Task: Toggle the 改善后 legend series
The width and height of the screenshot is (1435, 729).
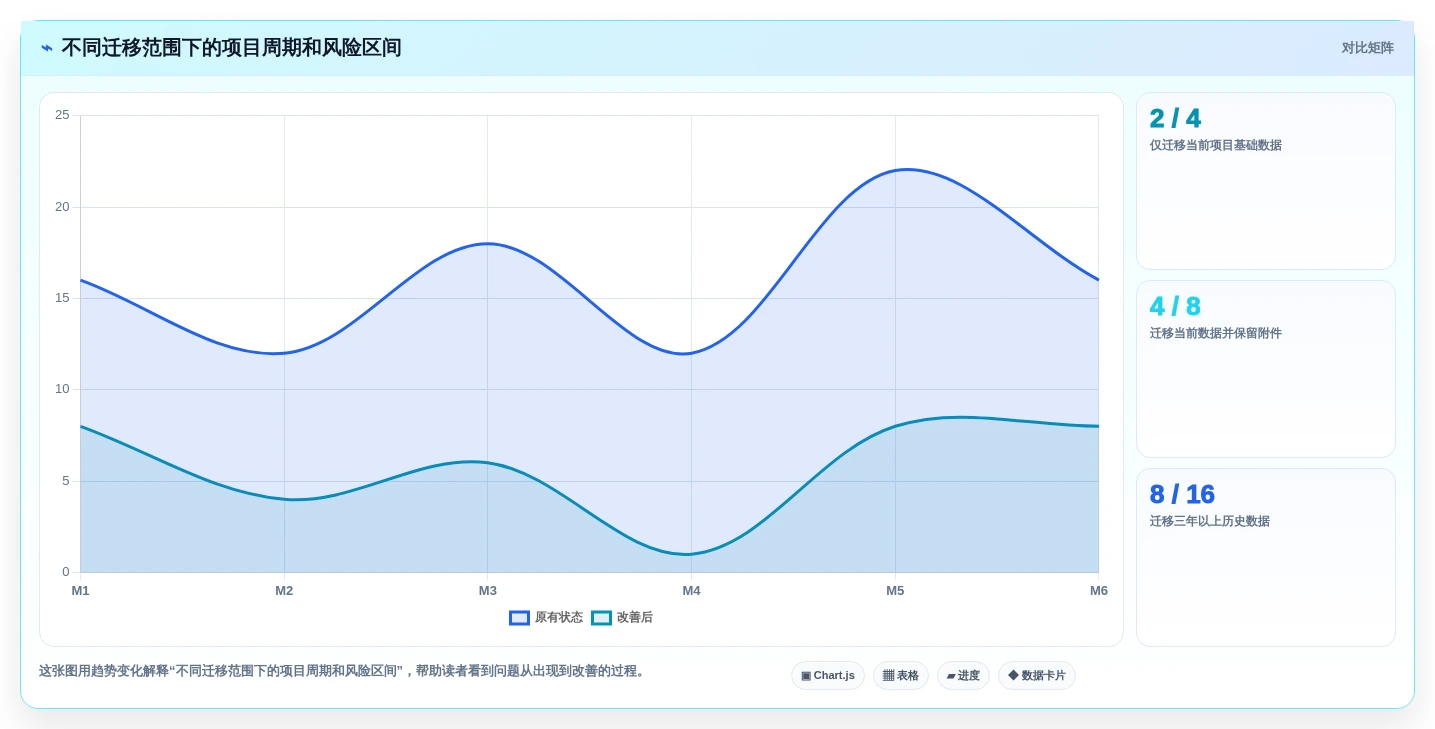Action: [x=622, y=618]
